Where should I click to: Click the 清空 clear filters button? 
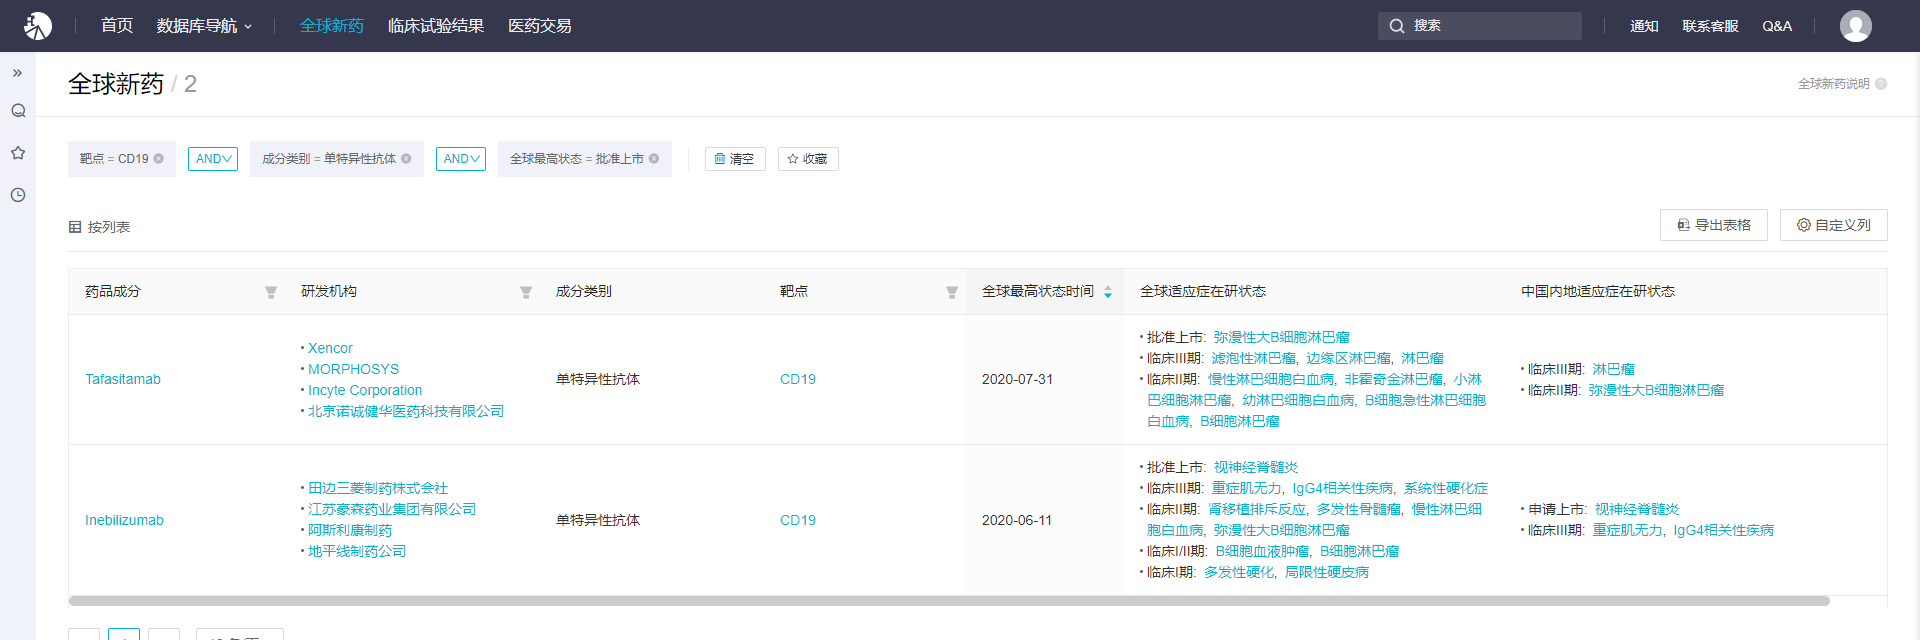click(735, 159)
